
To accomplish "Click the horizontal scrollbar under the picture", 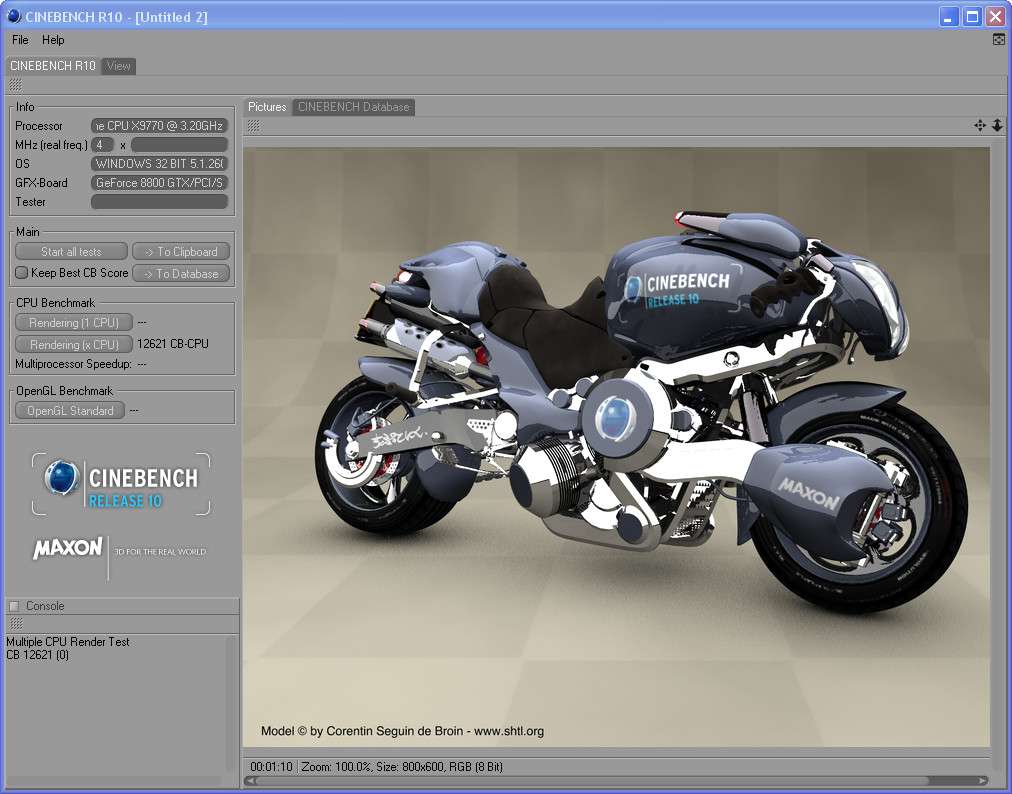I will click(616, 781).
